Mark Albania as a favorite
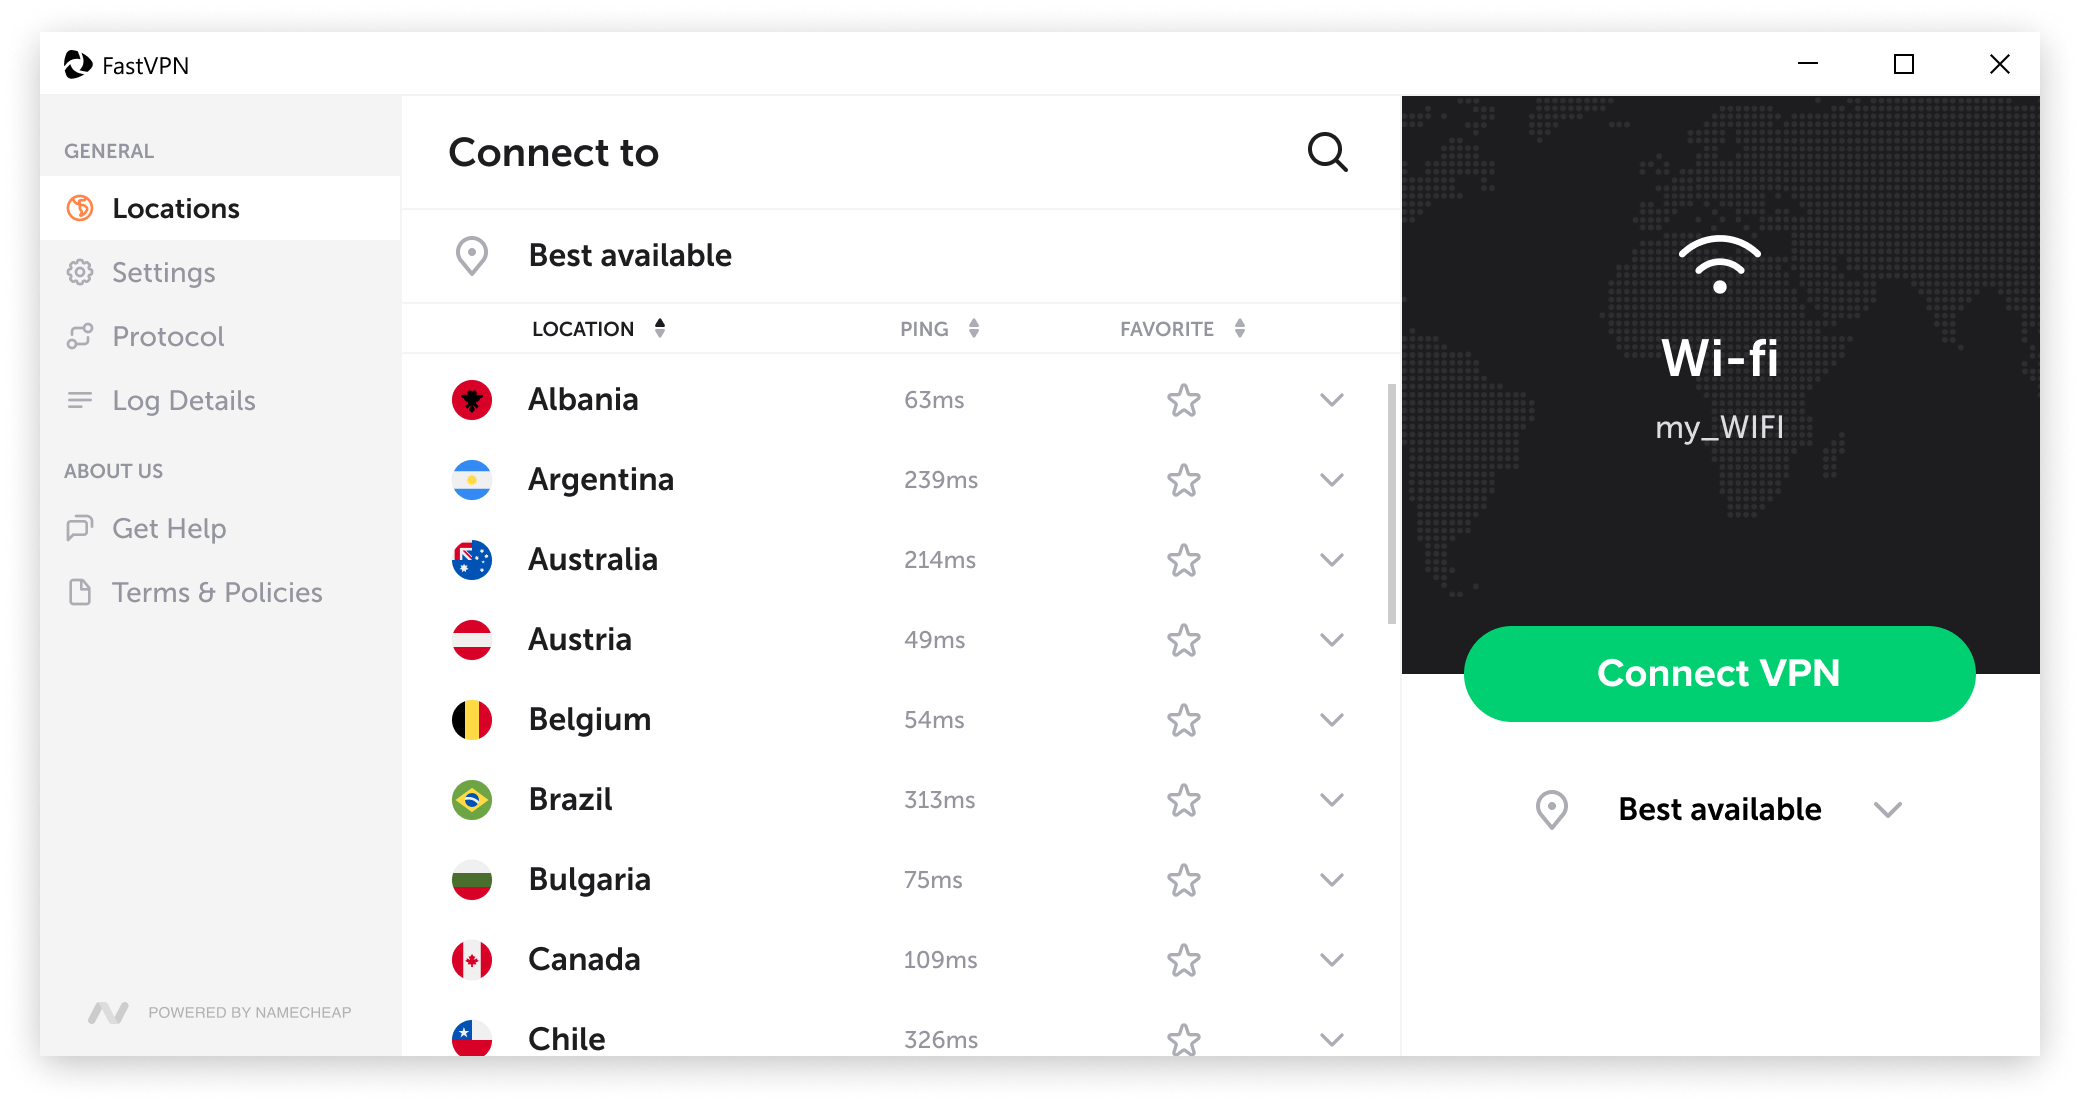Image resolution: width=2080 pixels, height=1104 pixels. click(x=1180, y=400)
